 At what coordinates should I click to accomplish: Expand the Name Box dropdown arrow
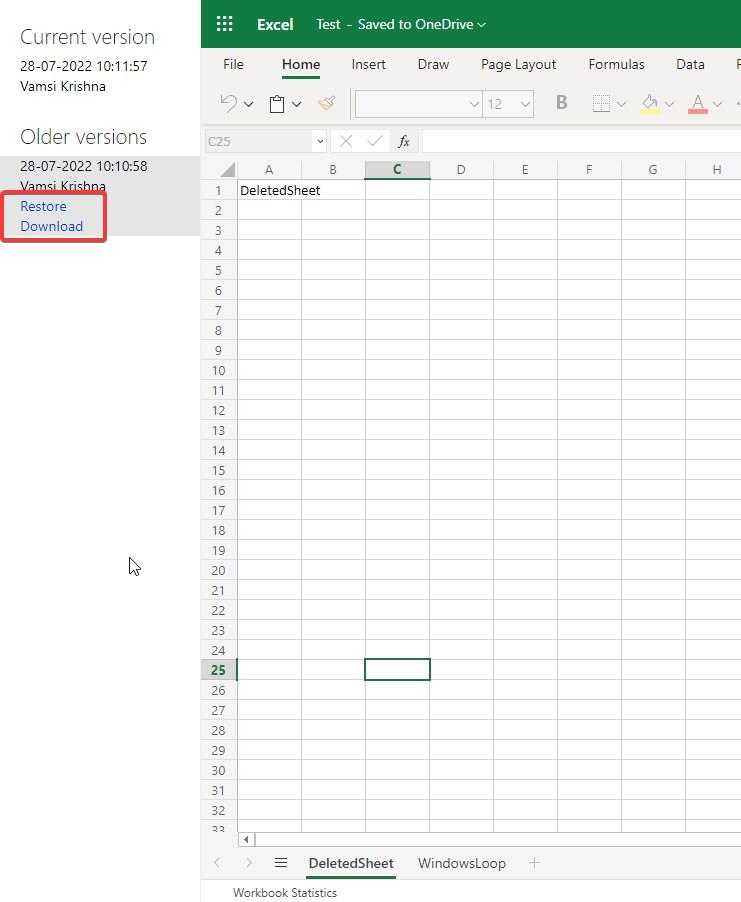coord(319,142)
